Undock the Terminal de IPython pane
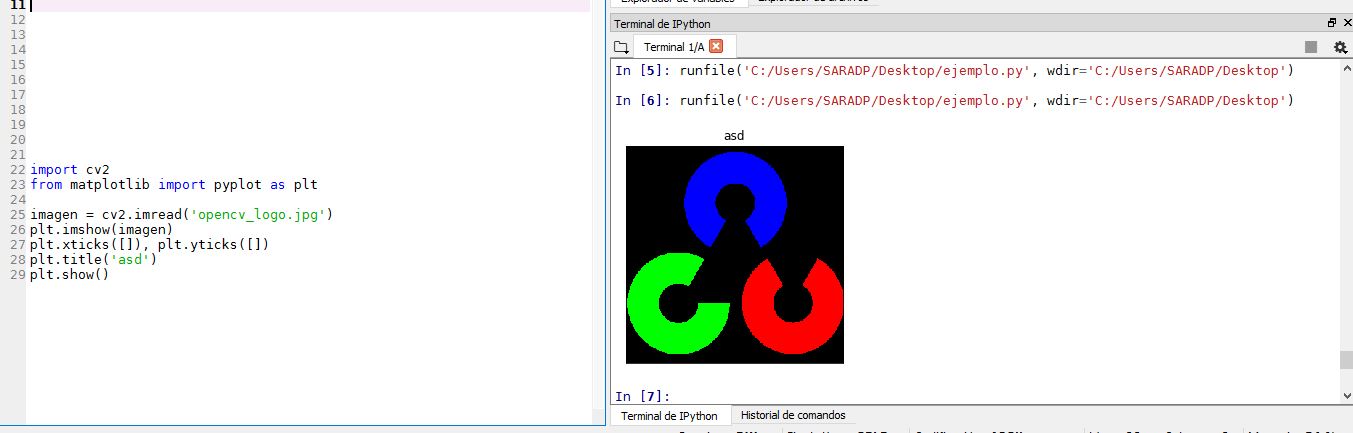1353x433 pixels. (1332, 23)
